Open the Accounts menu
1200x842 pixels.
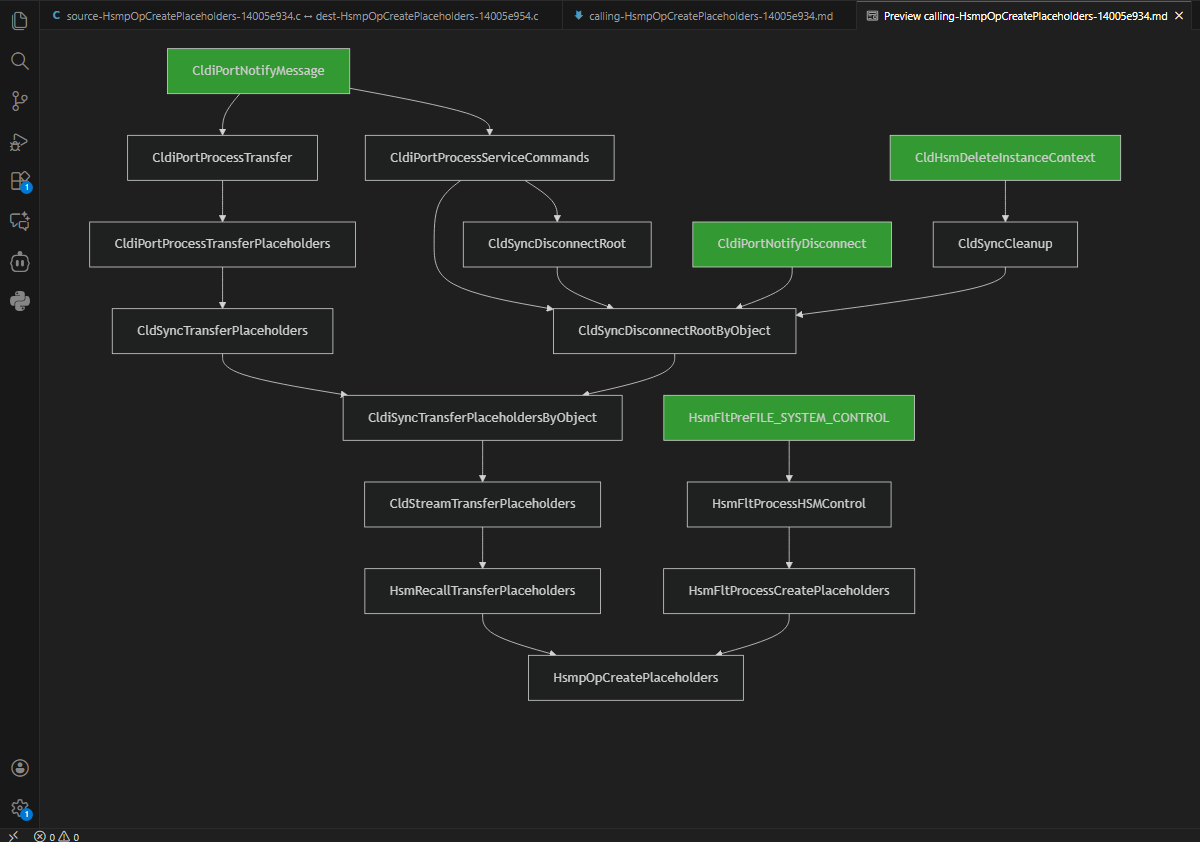pyautogui.click(x=19, y=768)
